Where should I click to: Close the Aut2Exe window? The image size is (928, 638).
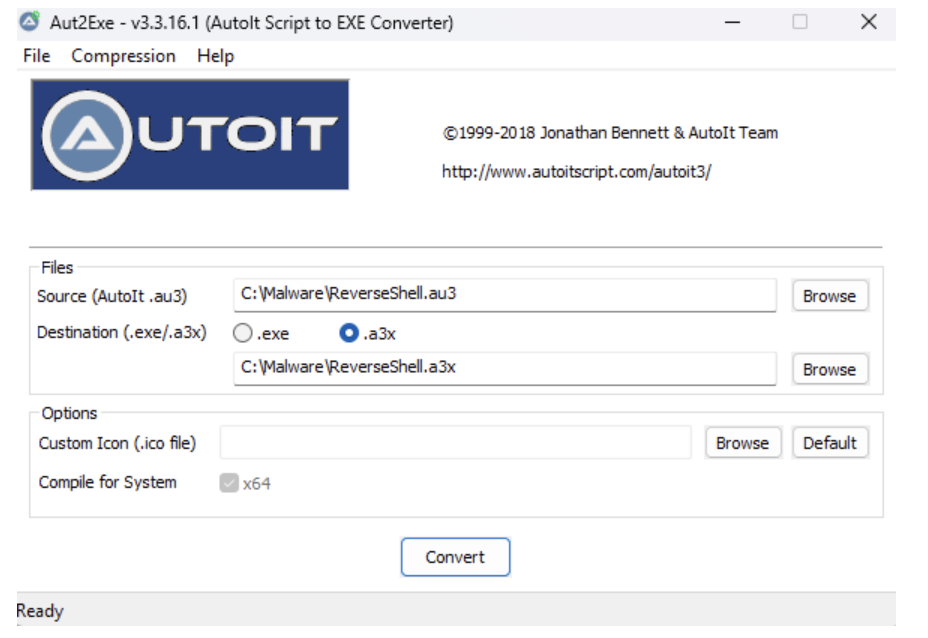[868, 22]
